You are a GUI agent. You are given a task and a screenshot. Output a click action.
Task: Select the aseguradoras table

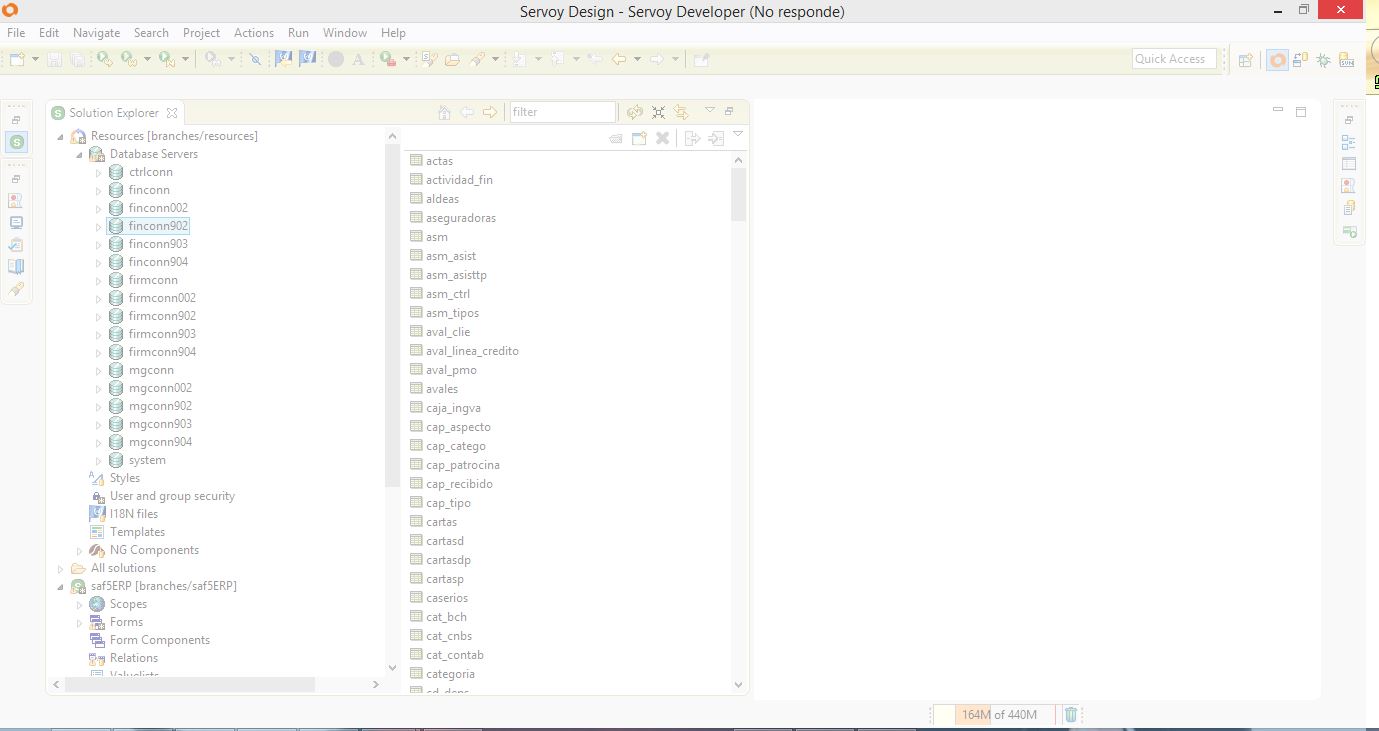pyautogui.click(x=460, y=218)
